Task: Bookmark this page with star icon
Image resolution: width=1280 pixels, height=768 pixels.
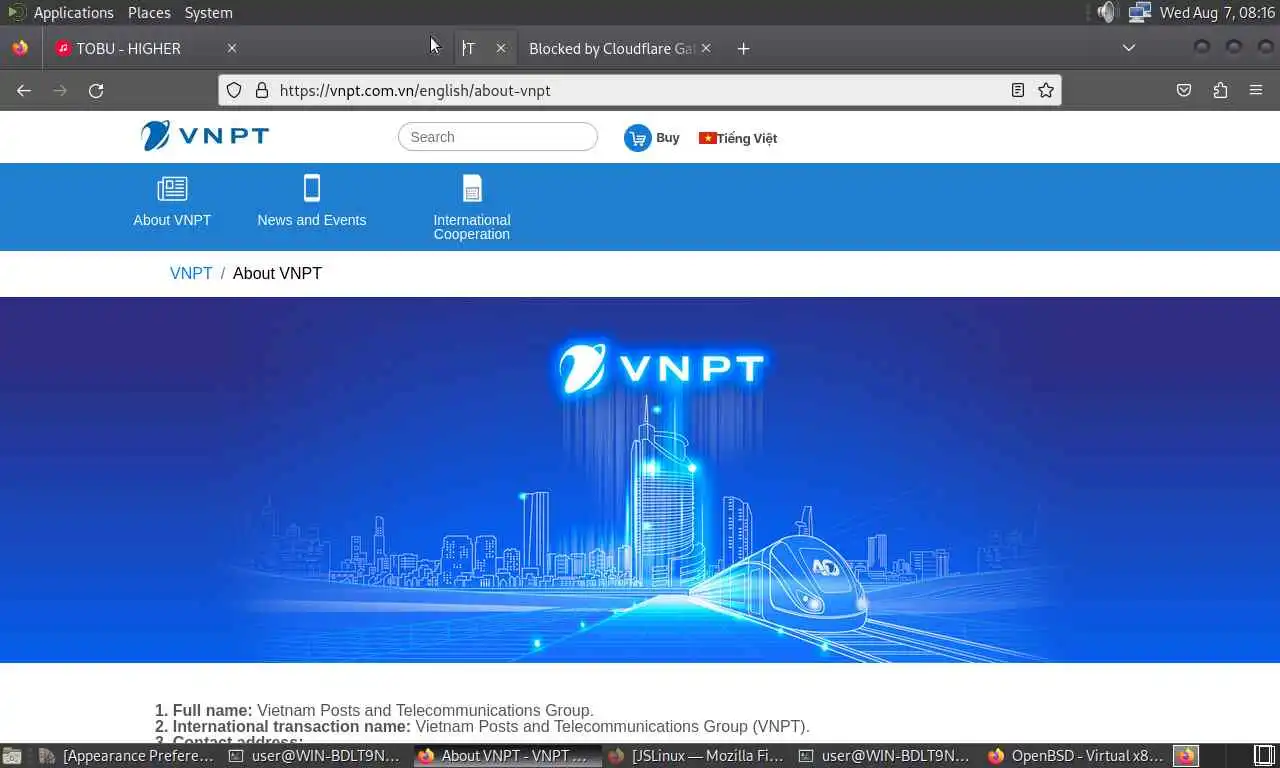Action: (1046, 90)
